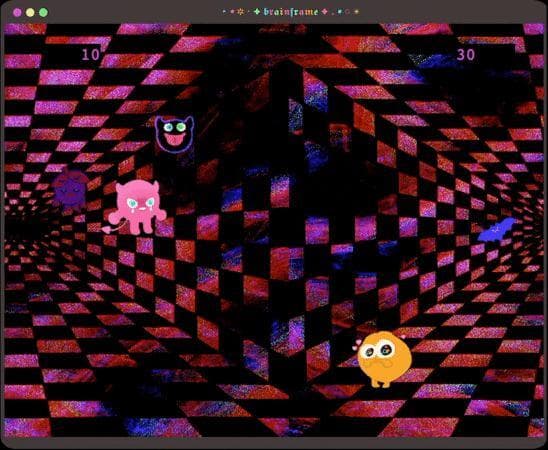This screenshot has height=450, width=548.
Task: Click the orange blob's feet
Action: [380, 384]
